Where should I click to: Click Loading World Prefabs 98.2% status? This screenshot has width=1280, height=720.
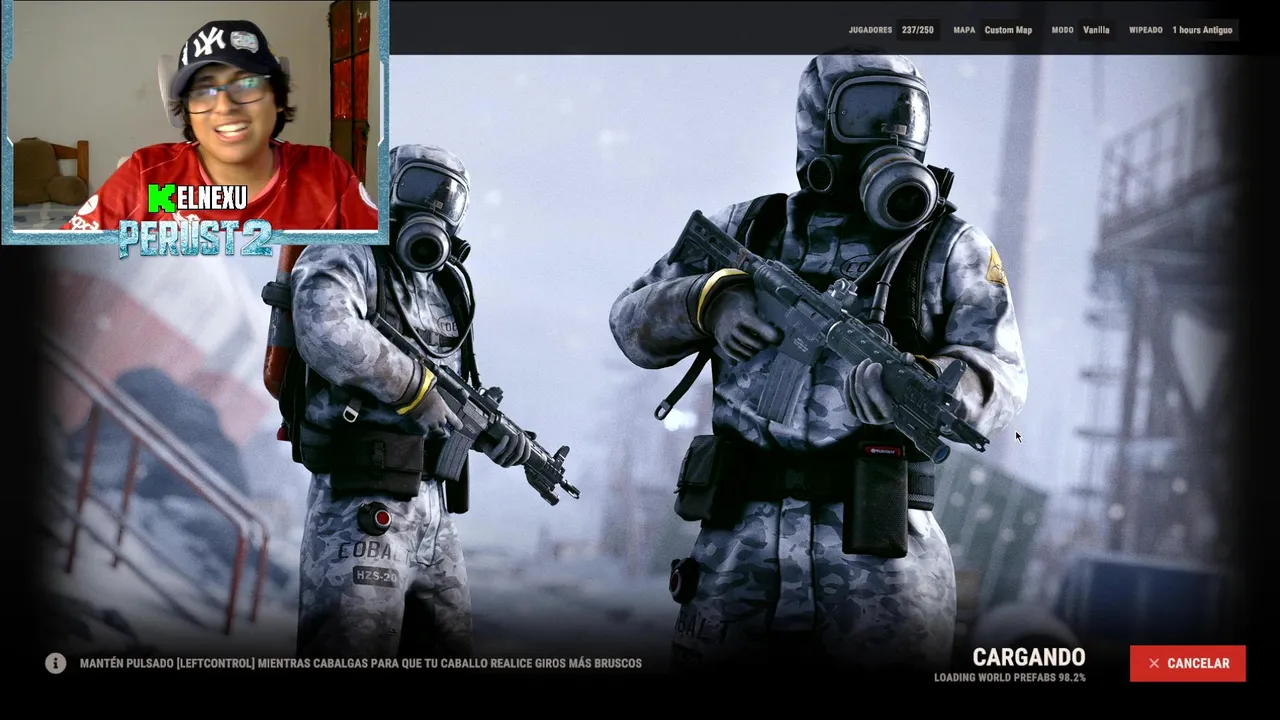(x=1010, y=677)
